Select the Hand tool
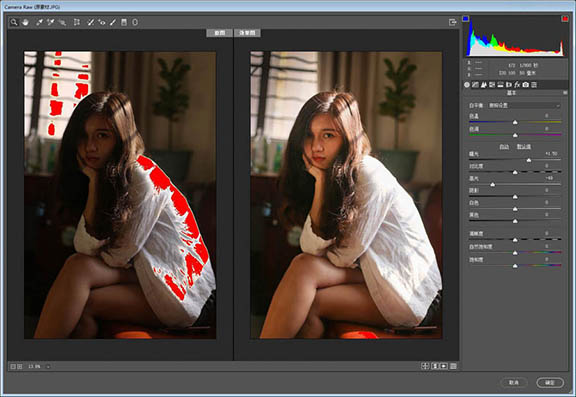 25,22
